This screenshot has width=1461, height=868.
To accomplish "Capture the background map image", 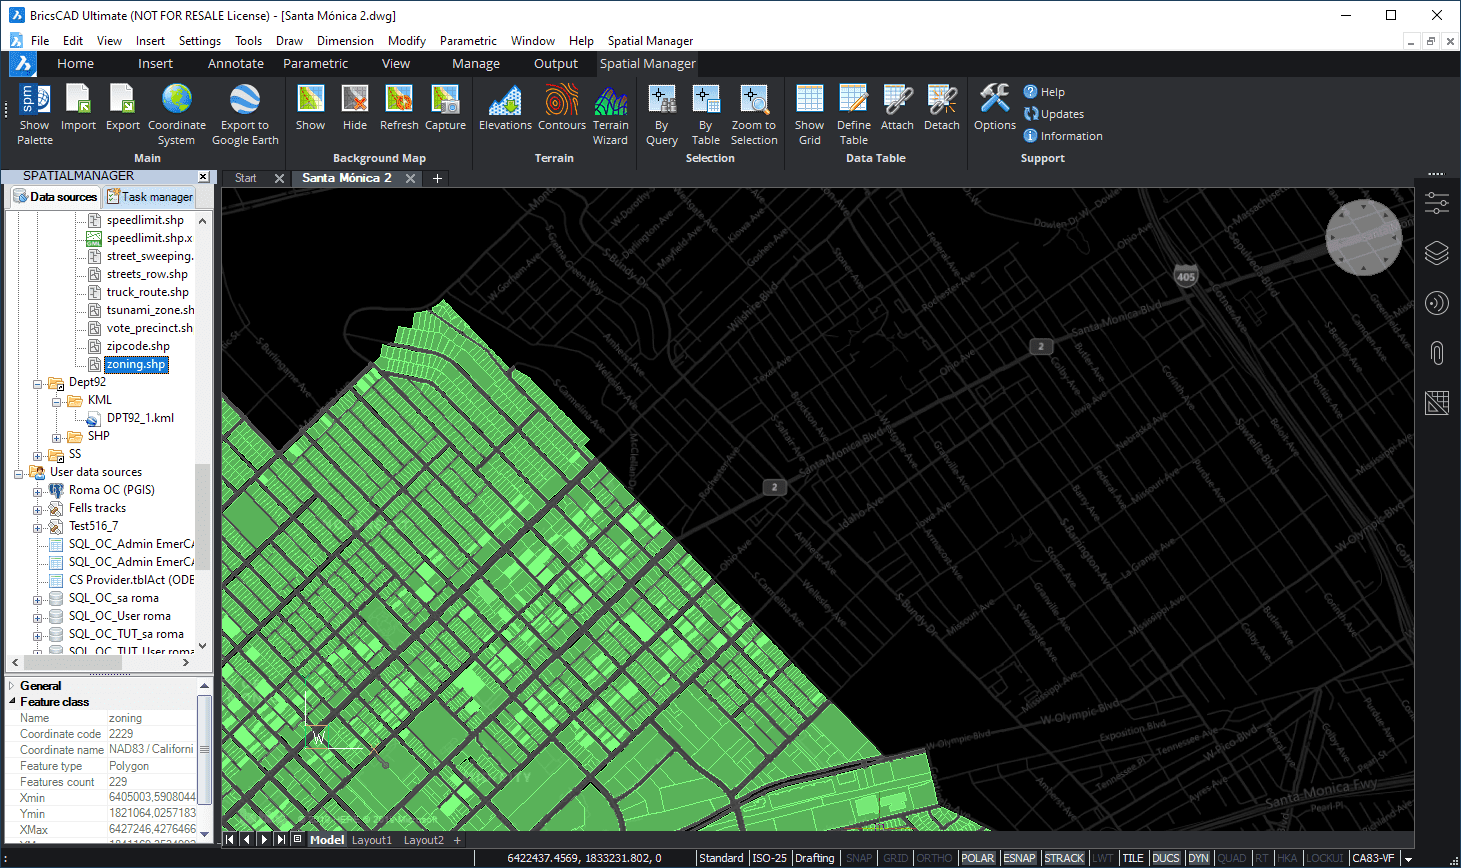I will click(445, 108).
